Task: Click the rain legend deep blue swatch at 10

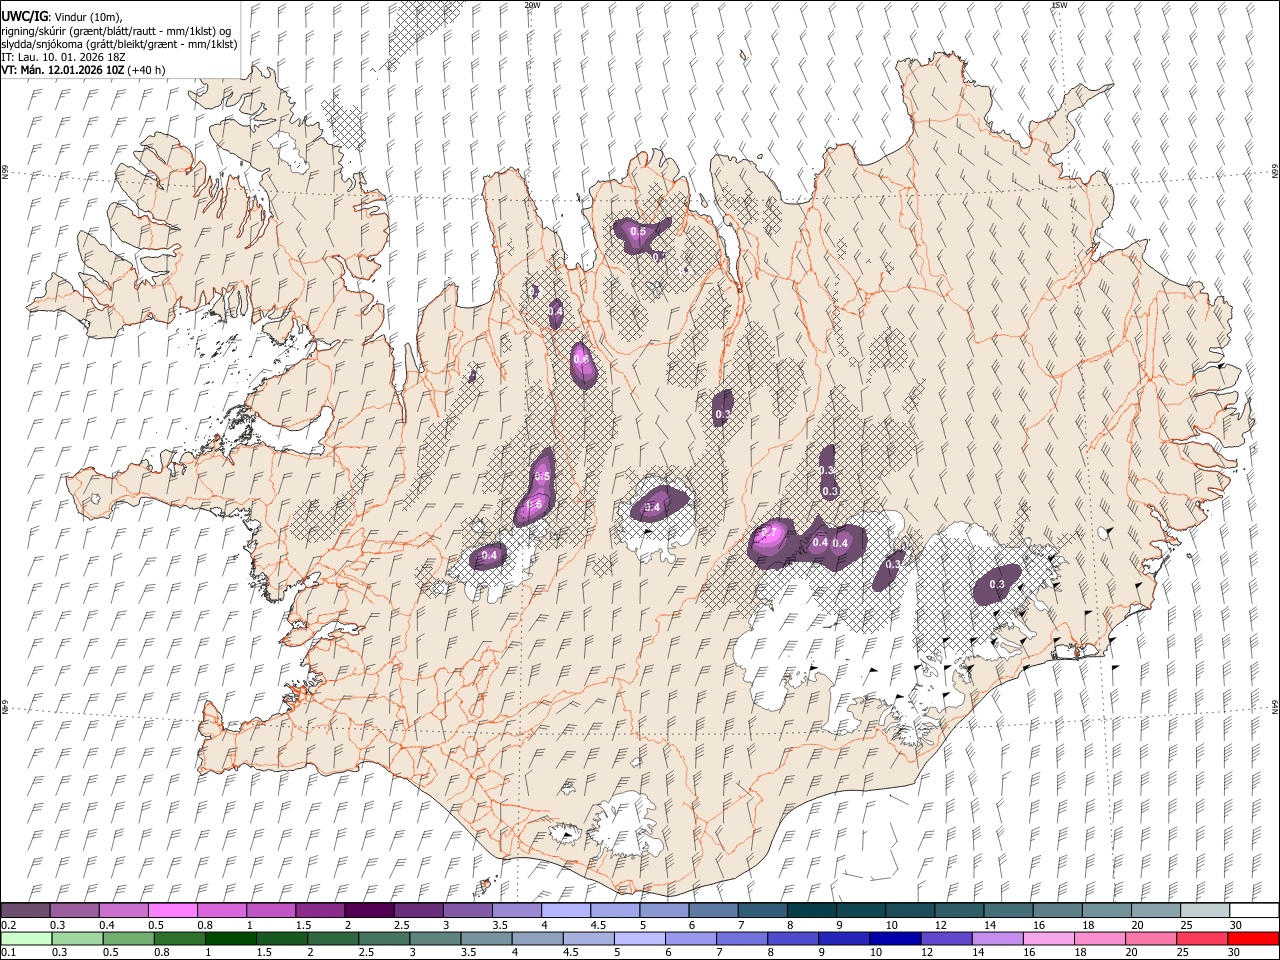Action: coord(894,938)
